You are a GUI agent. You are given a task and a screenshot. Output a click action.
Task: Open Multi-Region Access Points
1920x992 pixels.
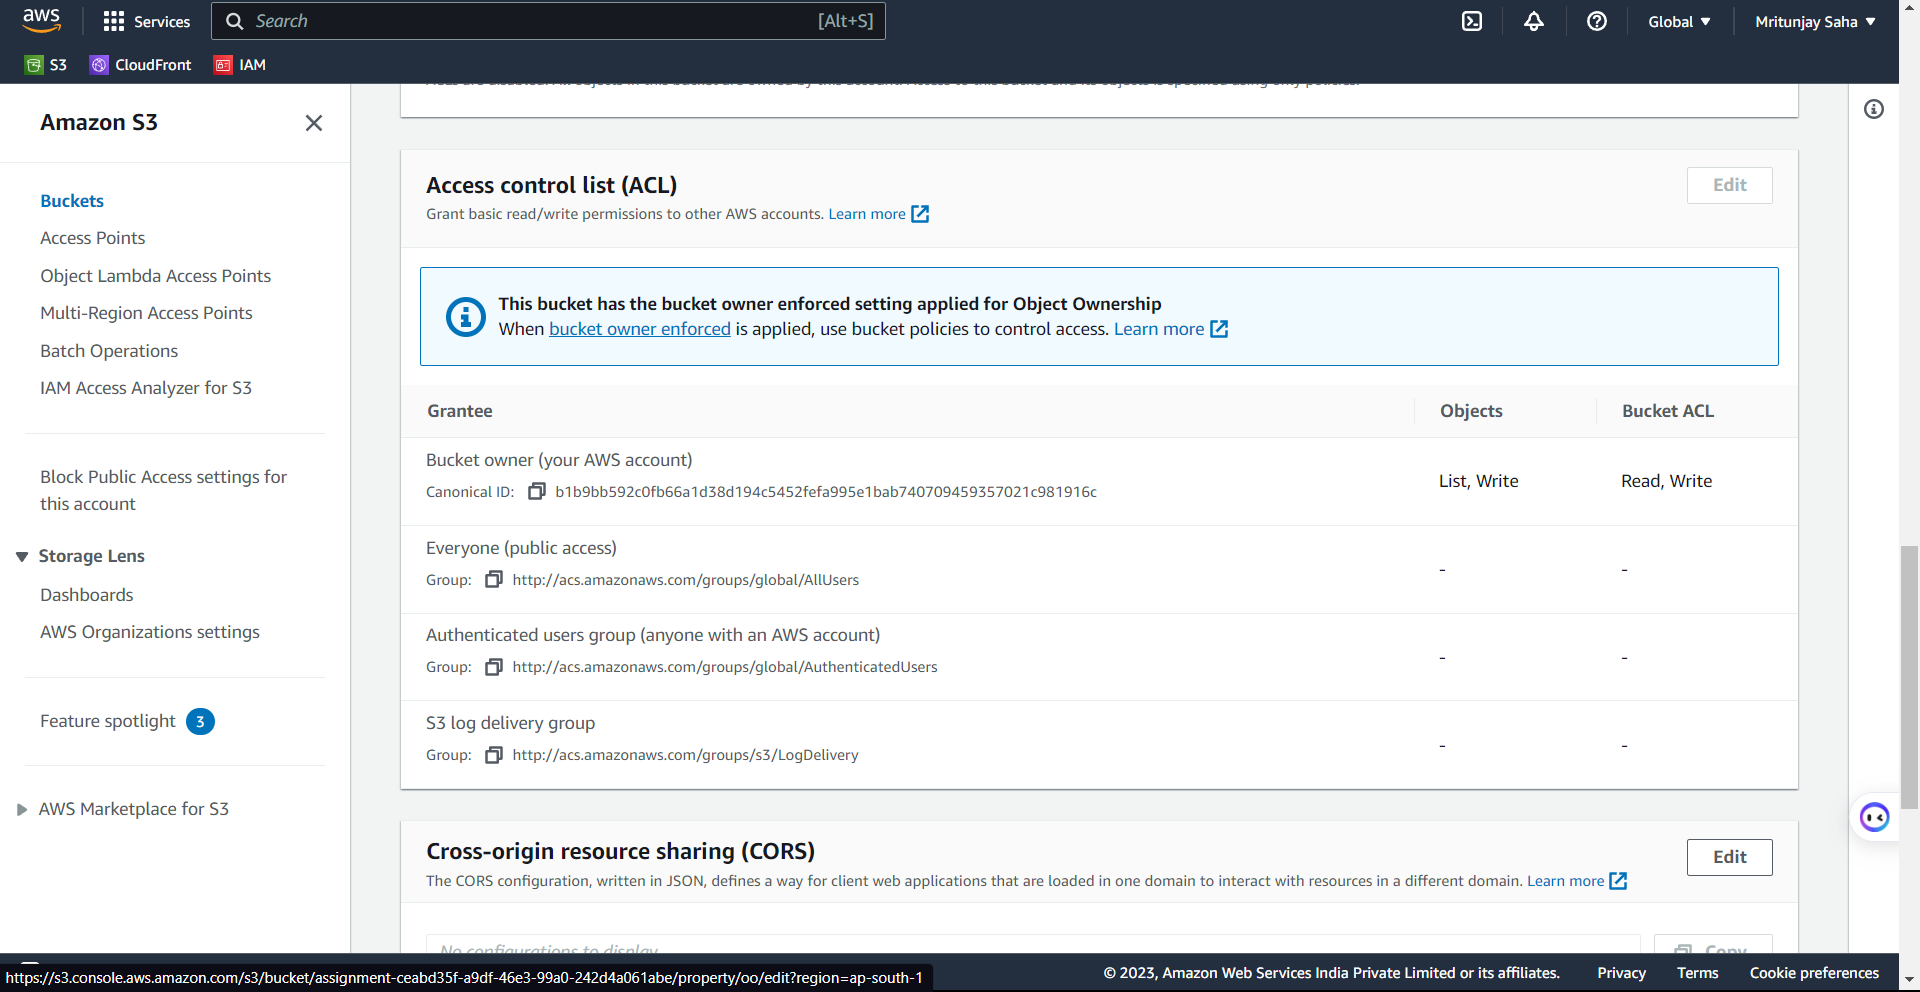[146, 313]
